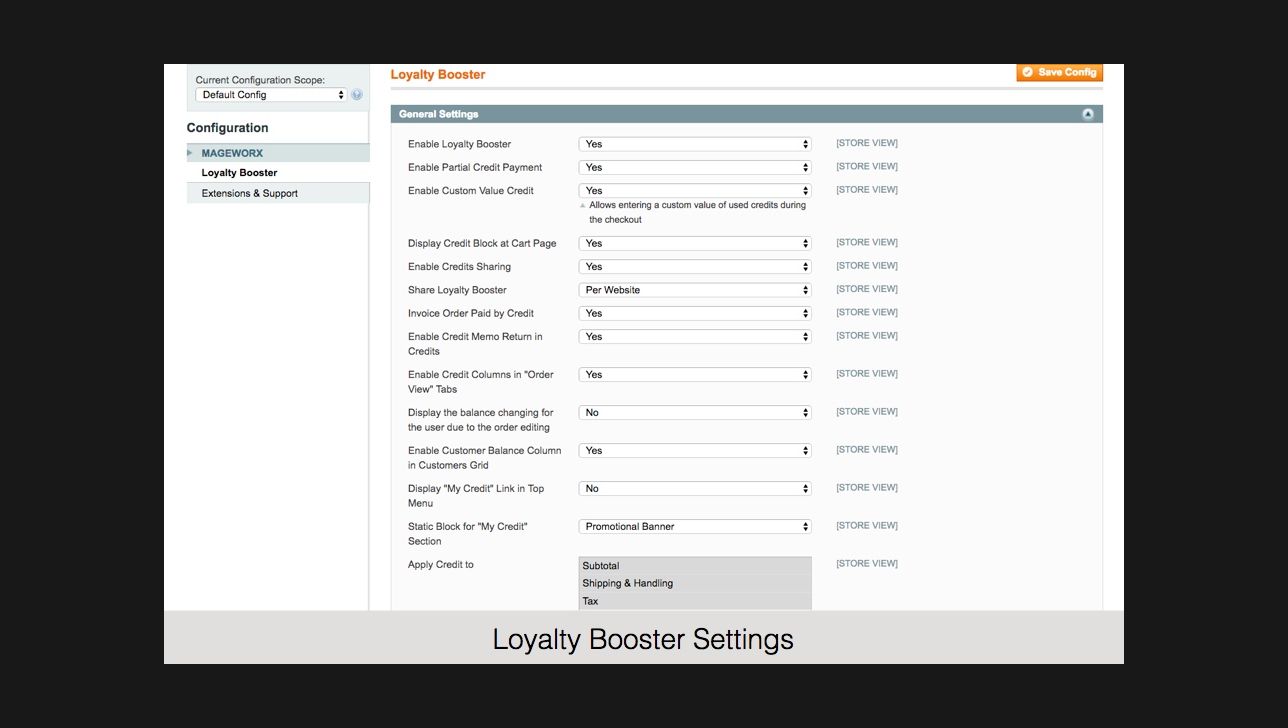Open Enable Customer Balance Column dropdown

coord(695,450)
